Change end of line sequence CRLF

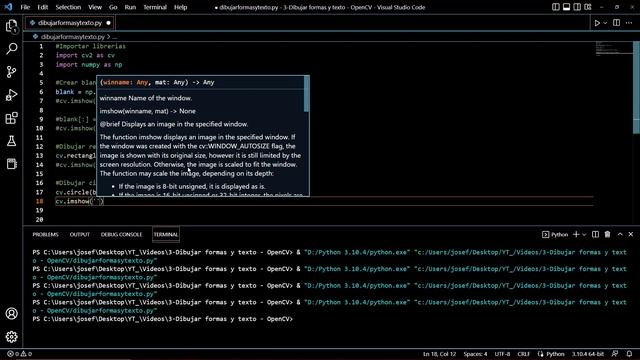523,354
